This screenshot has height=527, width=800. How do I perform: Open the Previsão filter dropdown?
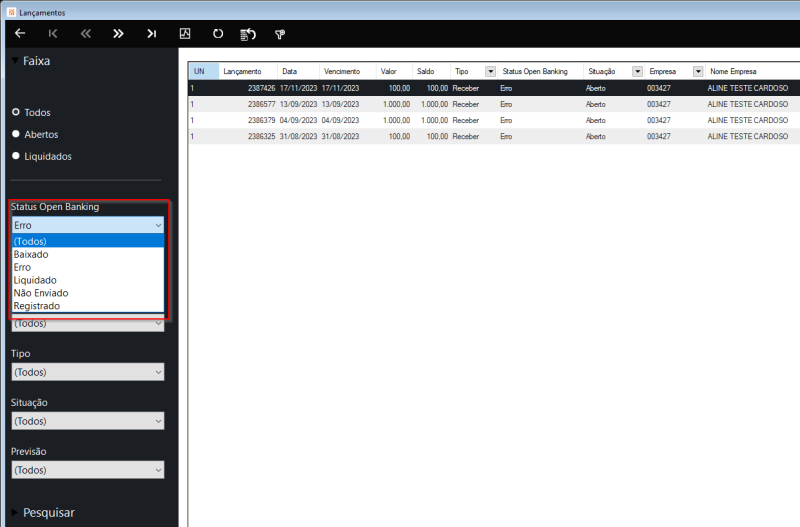[88, 470]
